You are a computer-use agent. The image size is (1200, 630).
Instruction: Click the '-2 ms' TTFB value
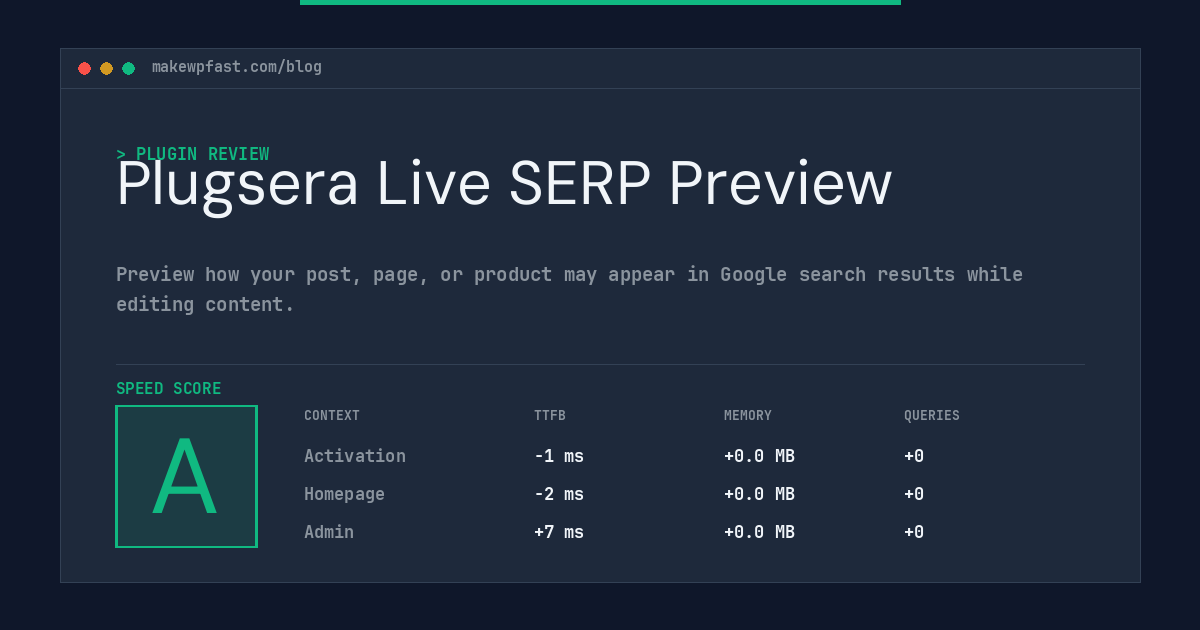(x=559, y=494)
